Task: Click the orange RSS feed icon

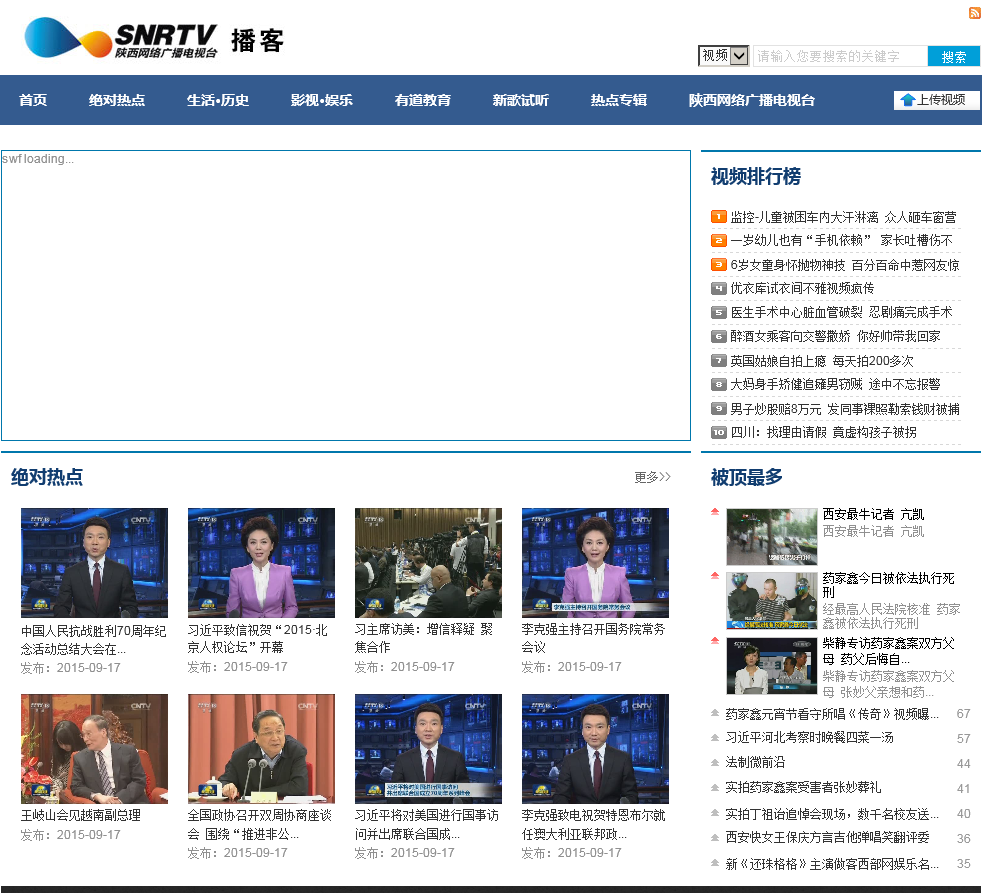Action: [x=974, y=13]
